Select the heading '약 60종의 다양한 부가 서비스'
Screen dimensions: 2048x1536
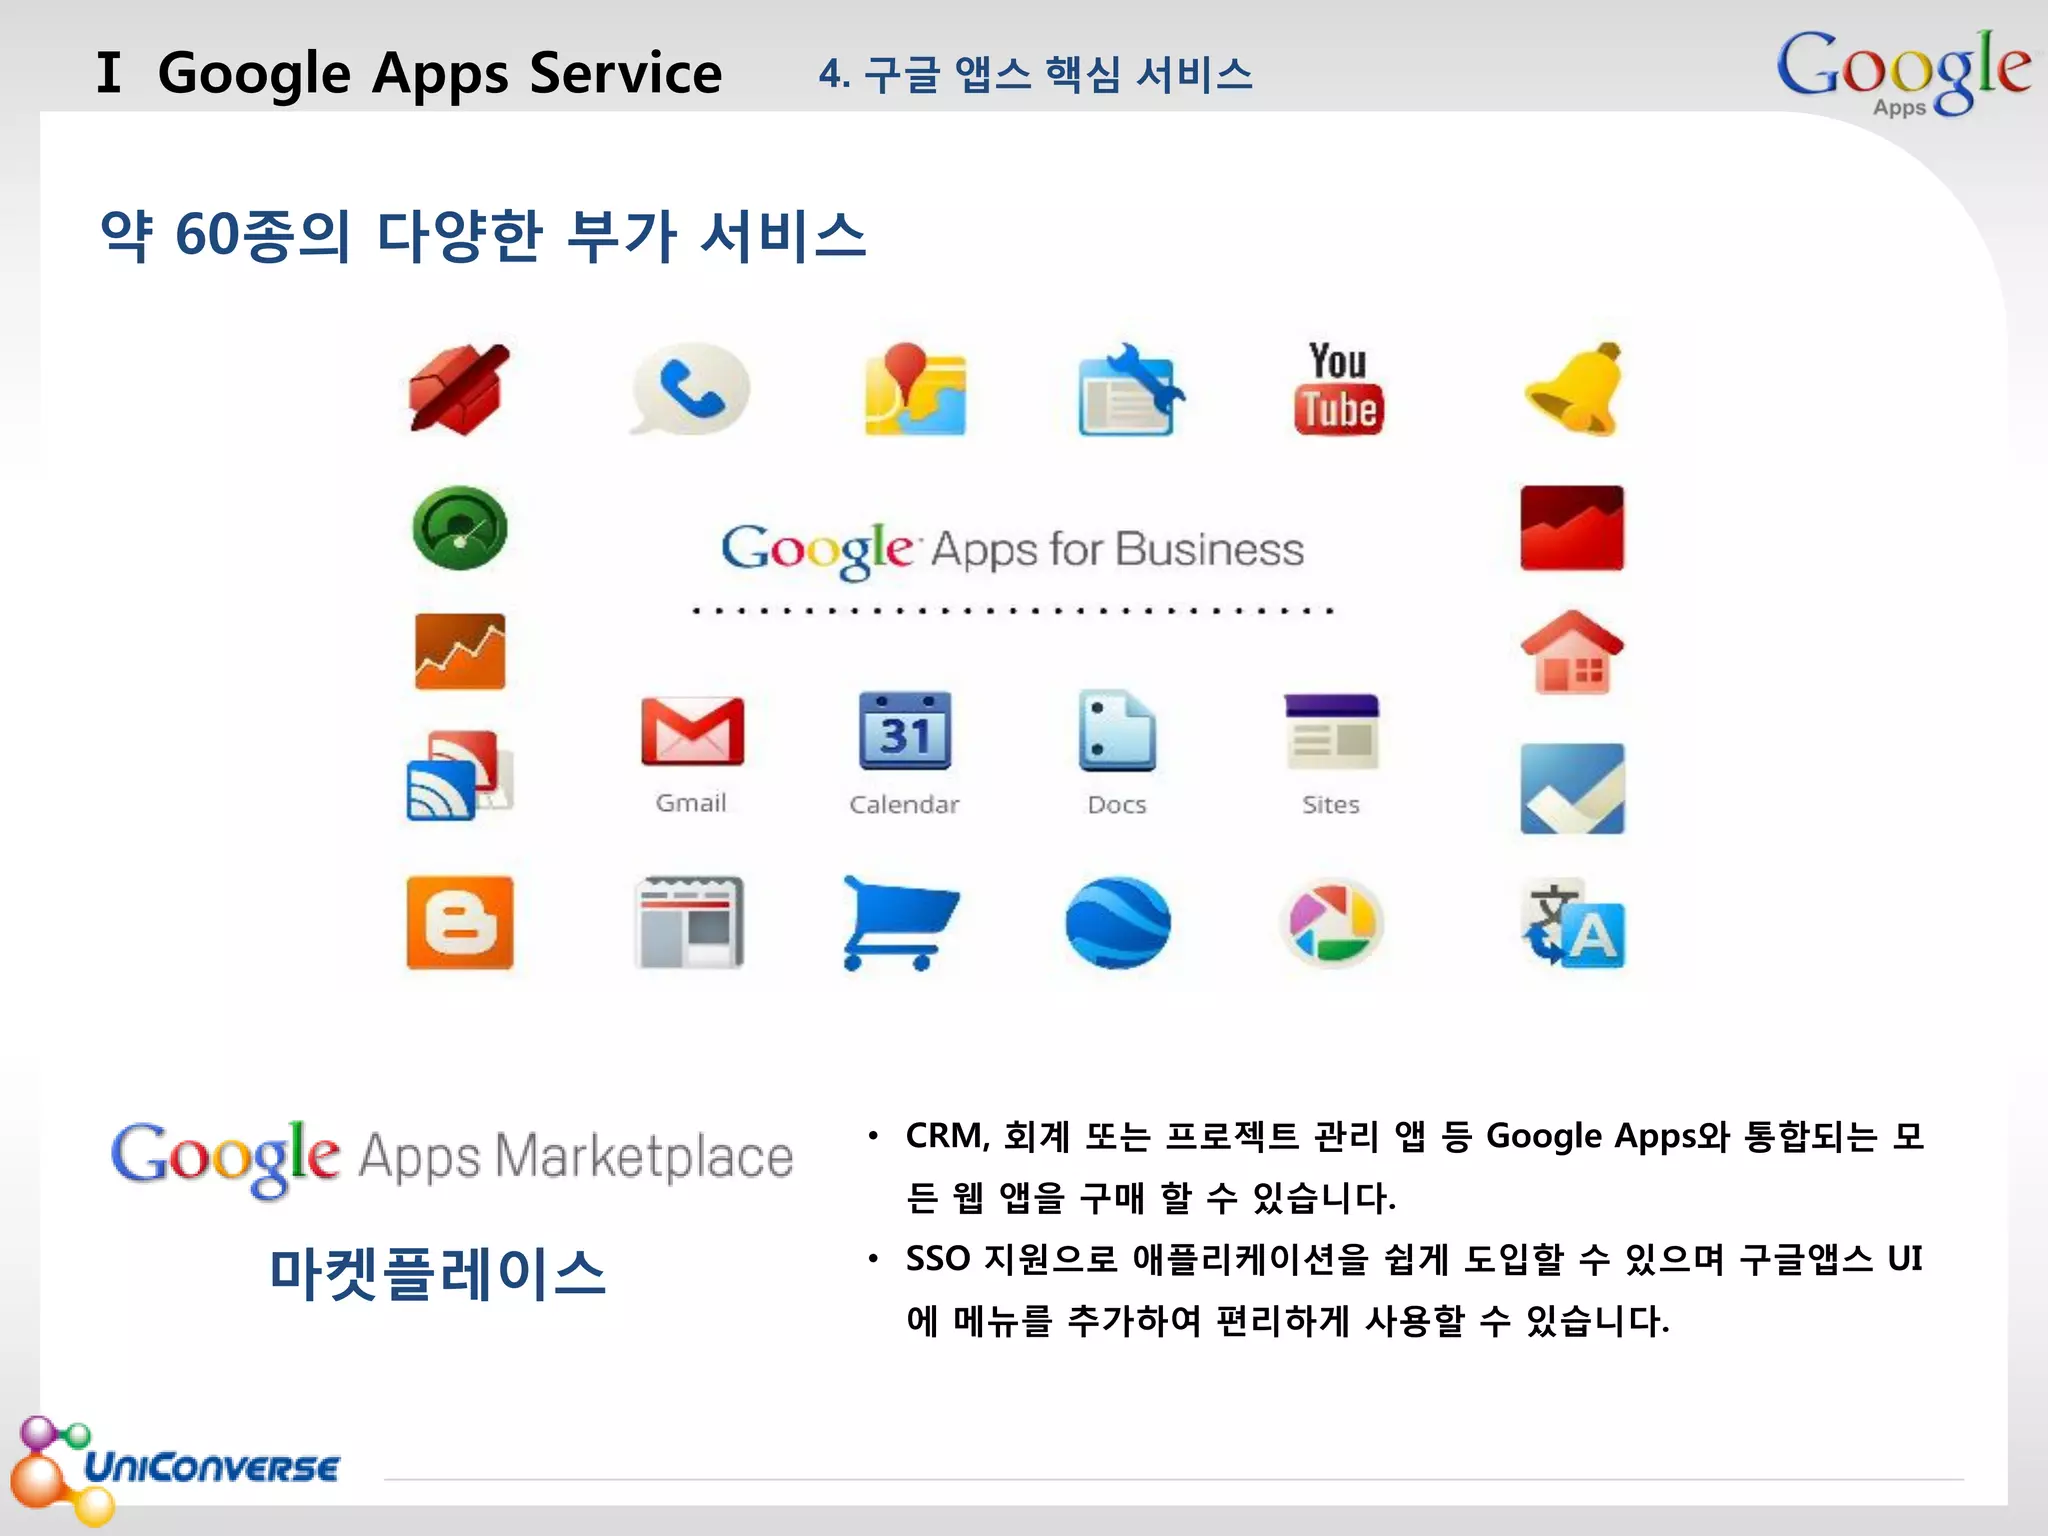pyautogui.click(x=483, y=236)
